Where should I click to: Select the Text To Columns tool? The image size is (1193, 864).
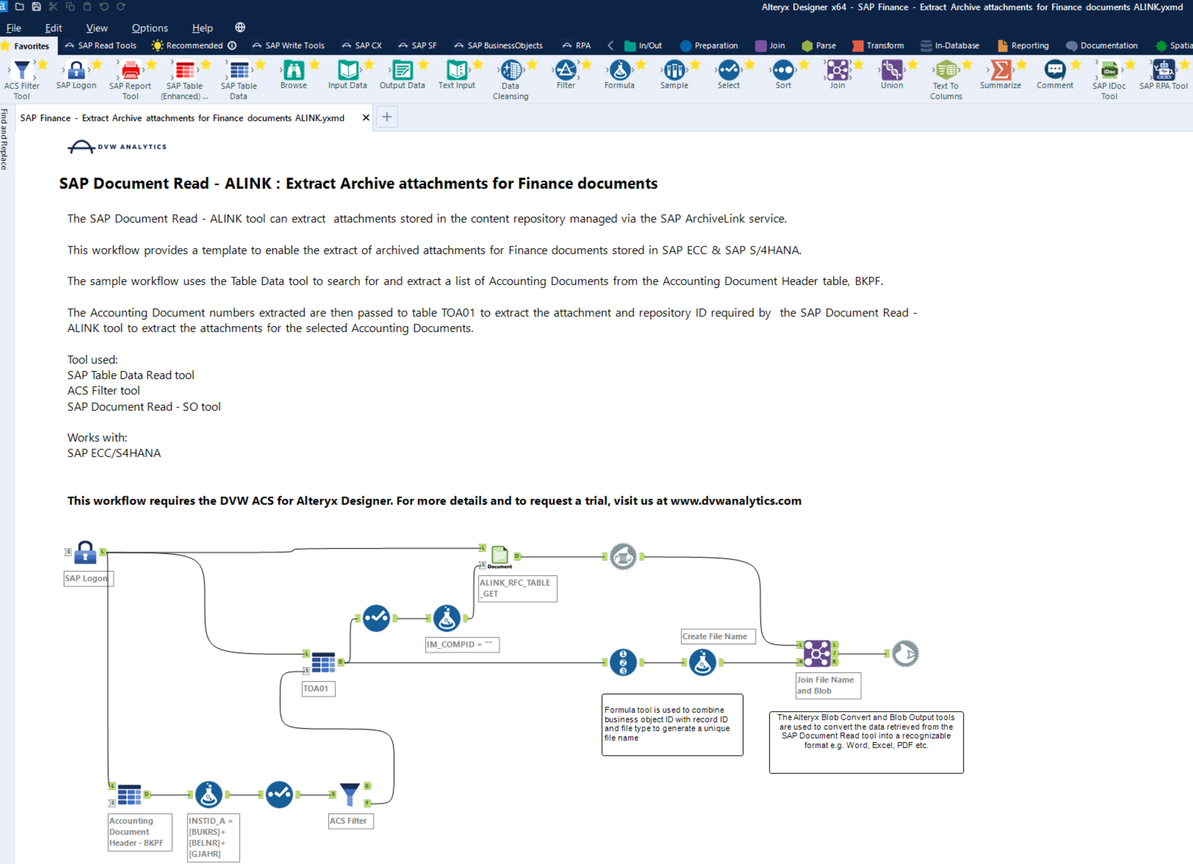tap(945, 72)
